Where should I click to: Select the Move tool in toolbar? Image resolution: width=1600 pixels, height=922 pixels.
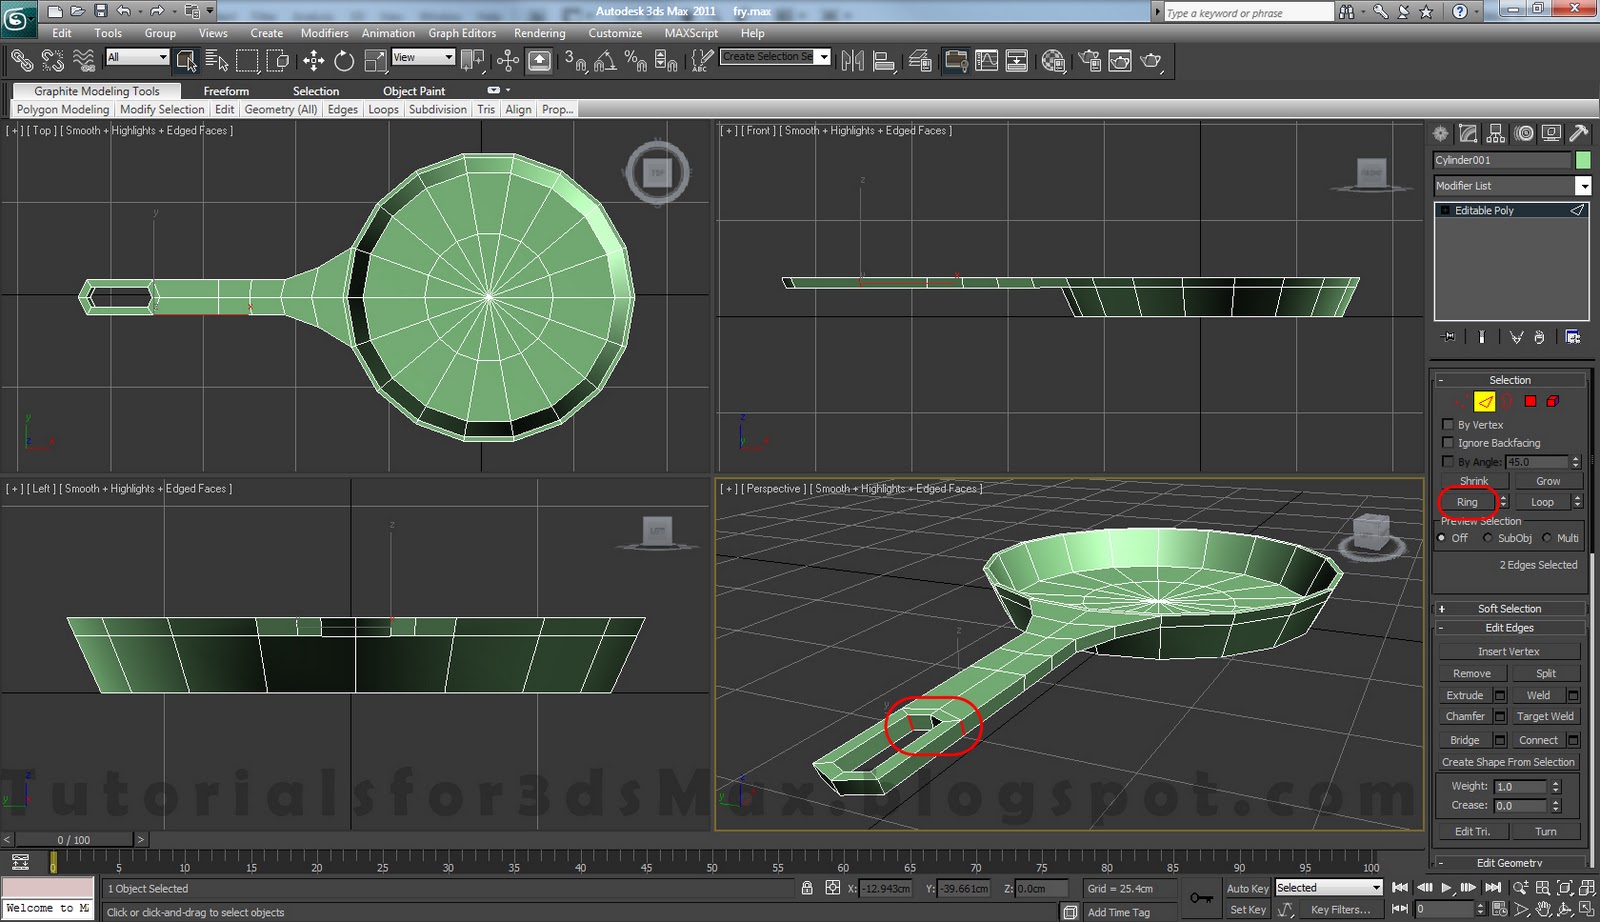click(313, 61)
